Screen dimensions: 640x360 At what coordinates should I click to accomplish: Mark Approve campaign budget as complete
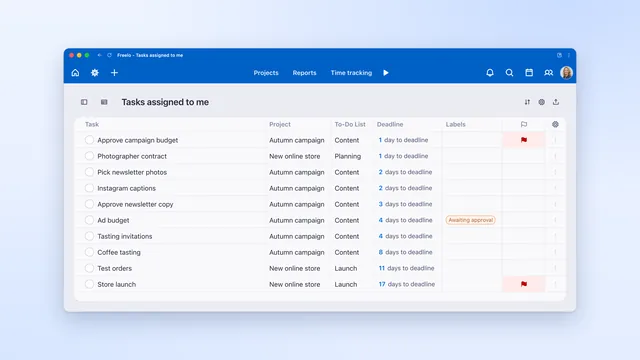(89, 140)
